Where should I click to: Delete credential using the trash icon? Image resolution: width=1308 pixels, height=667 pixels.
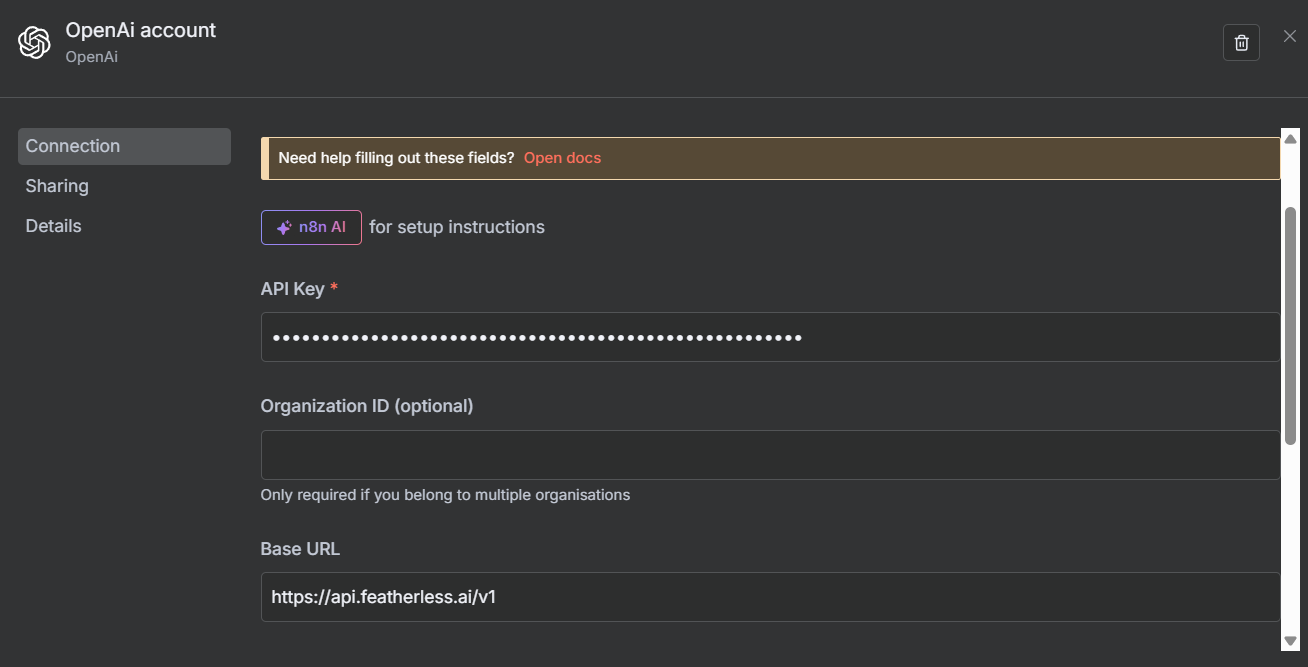pyautogui.click(x=1241, y=43)
